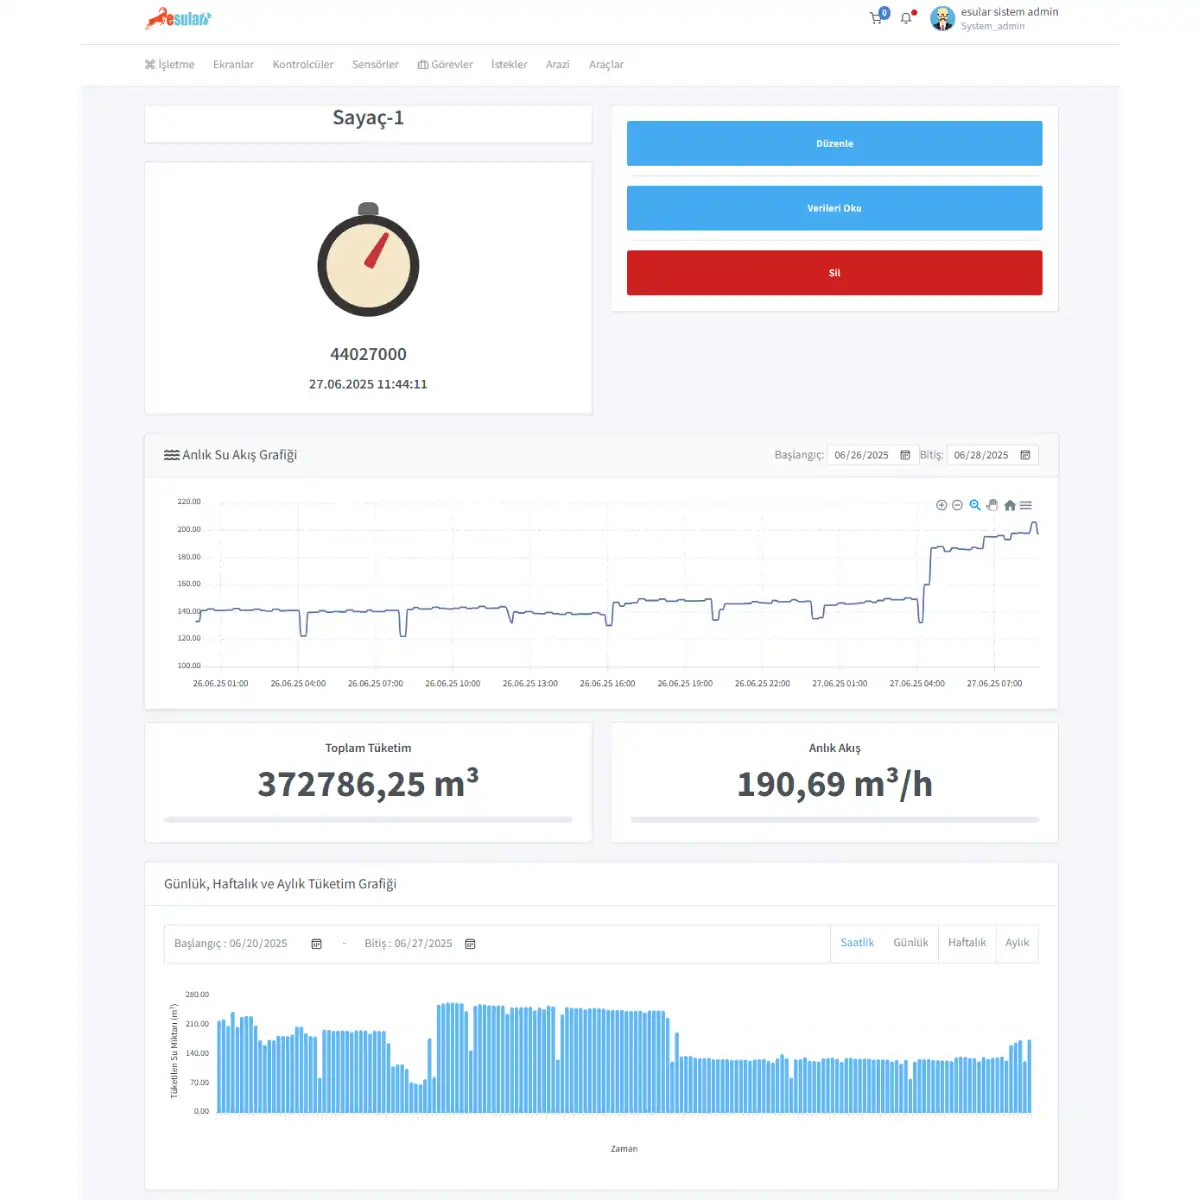Screen dimensions: 1200x1200
Task: Open the chart hamburger export menu
Action: coord(1026,505)
